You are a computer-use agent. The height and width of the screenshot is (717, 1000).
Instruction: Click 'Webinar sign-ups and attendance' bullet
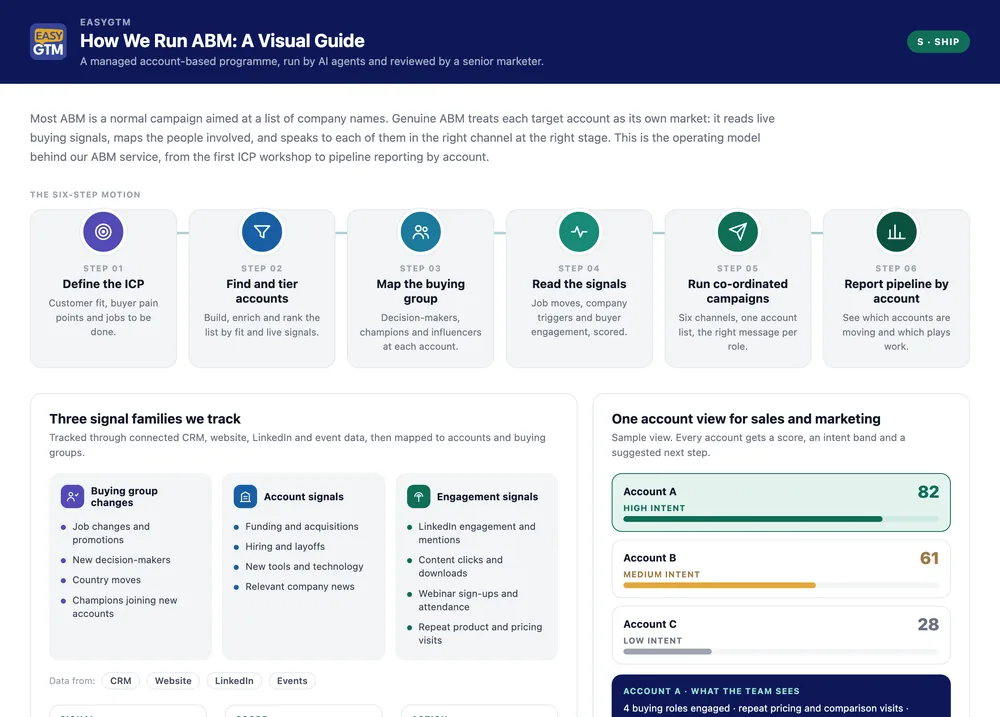click(468, 600)
